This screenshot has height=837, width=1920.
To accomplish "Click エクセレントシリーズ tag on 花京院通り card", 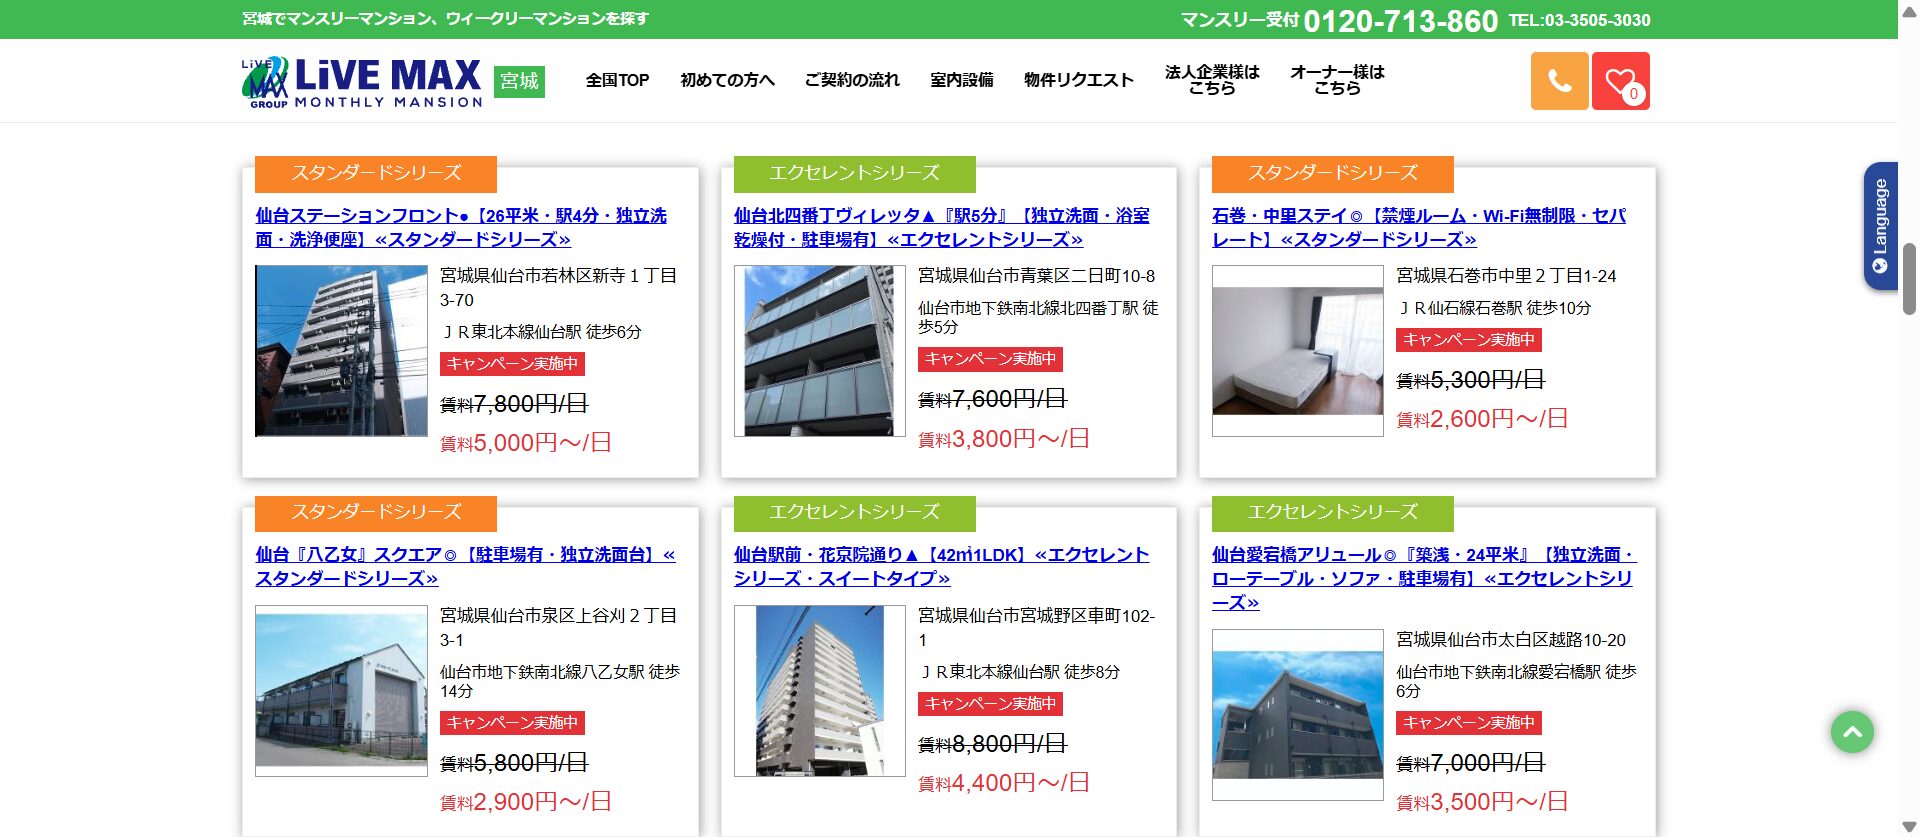I will coord(855,513).
